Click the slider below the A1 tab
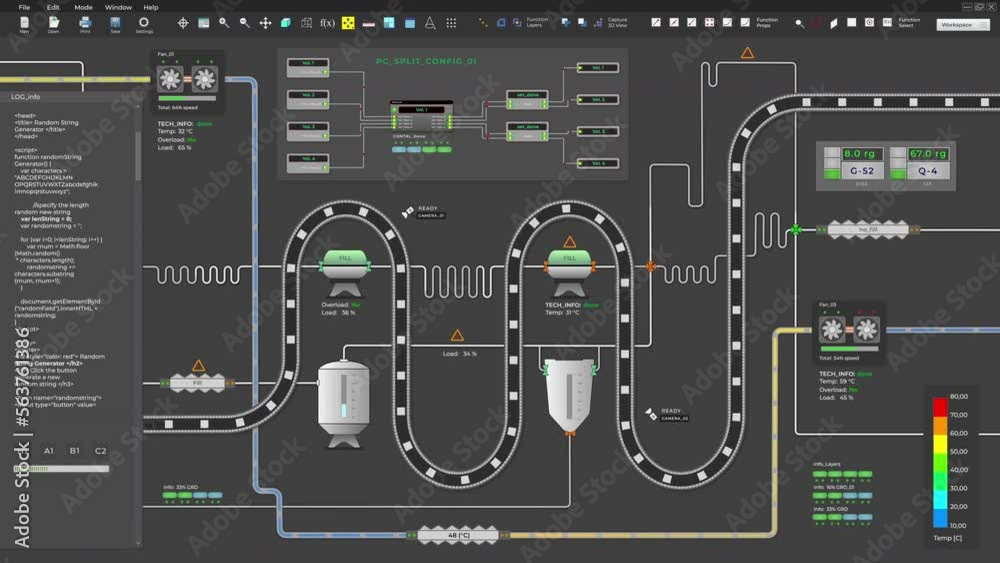1000x563 pixels. [x=61, y=469]
